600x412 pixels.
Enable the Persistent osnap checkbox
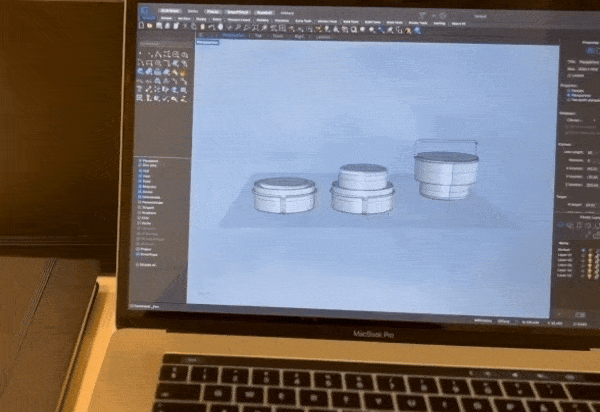tap(140, 161)
